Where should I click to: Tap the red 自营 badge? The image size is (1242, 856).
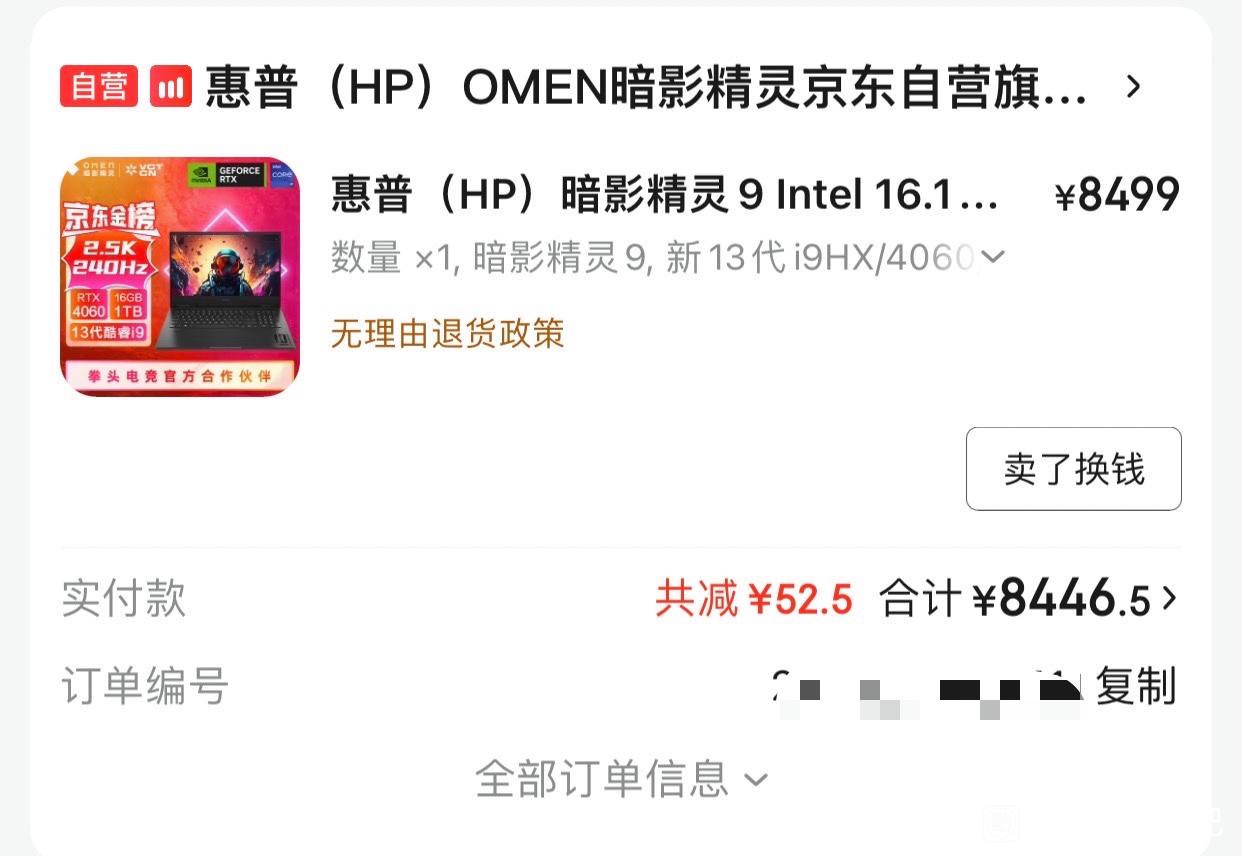pos(98,87)
